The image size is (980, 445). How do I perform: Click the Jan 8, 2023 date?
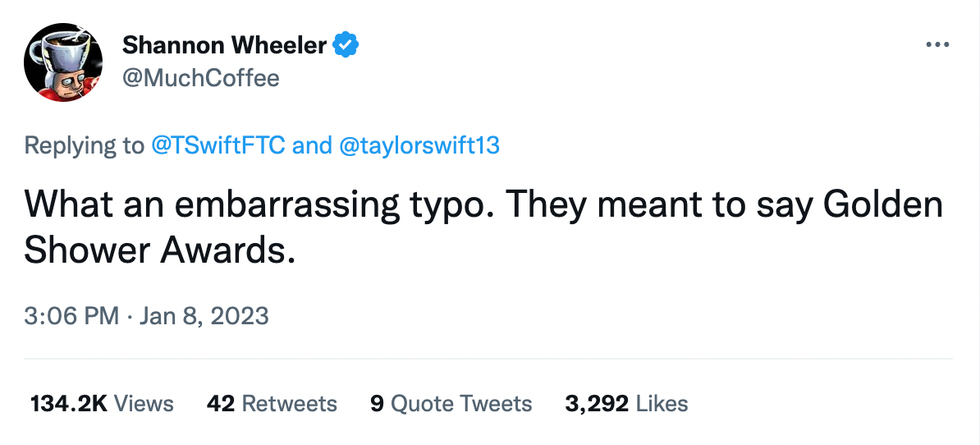point(204,316)
